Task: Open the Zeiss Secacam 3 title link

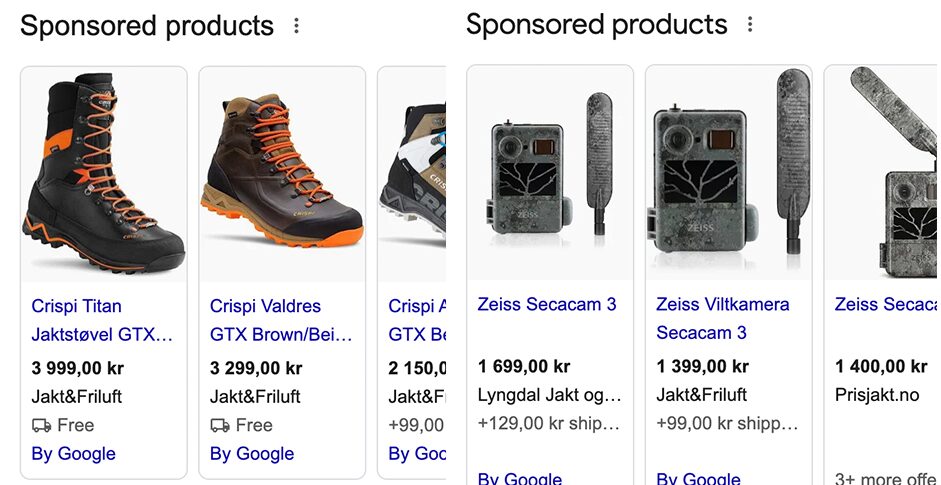Action: (547, 304)
